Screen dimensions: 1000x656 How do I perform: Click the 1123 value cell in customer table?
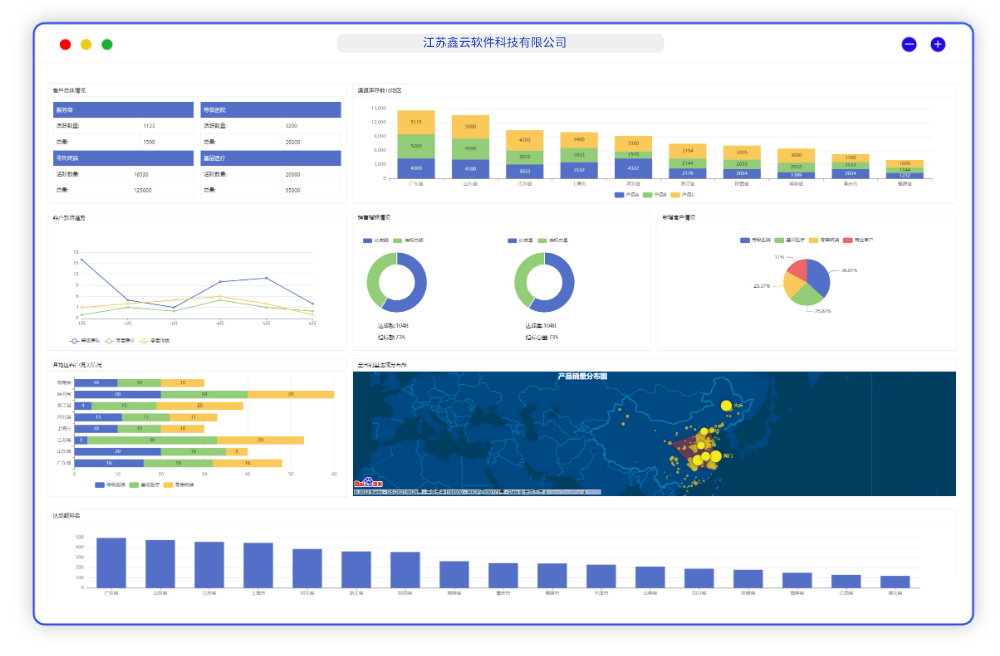[149, 126]
